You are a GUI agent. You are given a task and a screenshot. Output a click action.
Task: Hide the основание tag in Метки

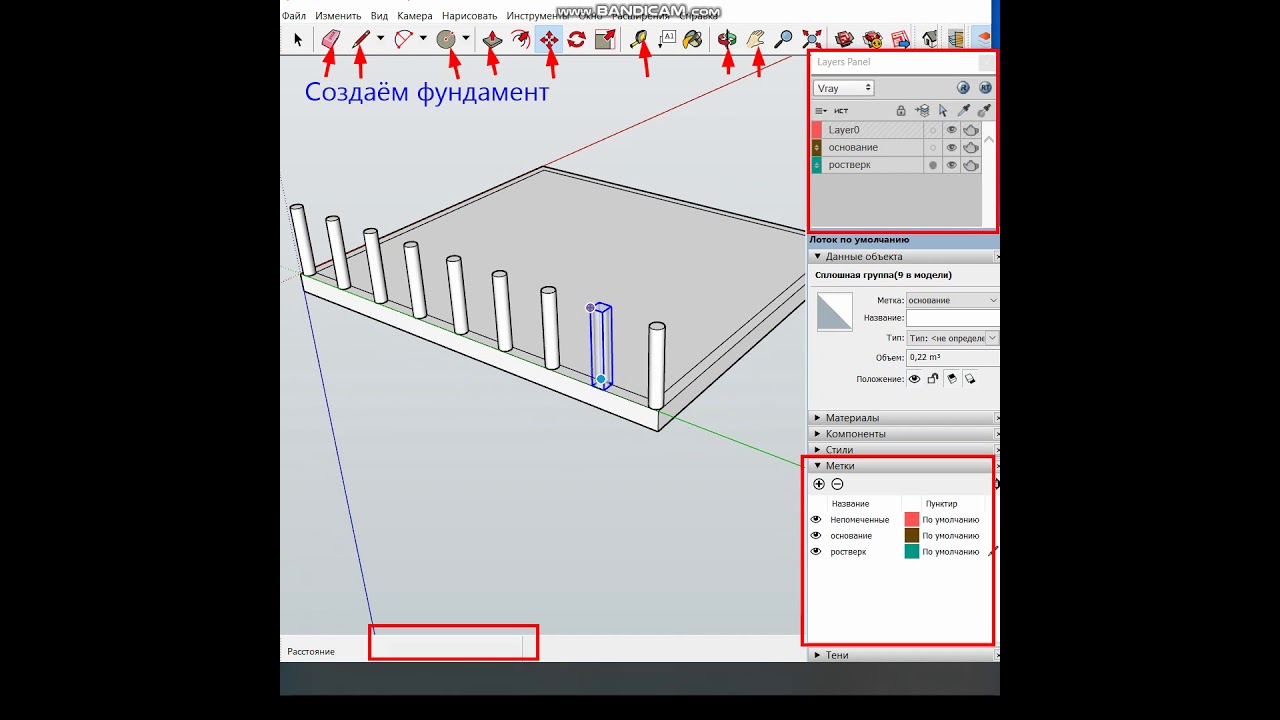816,536
